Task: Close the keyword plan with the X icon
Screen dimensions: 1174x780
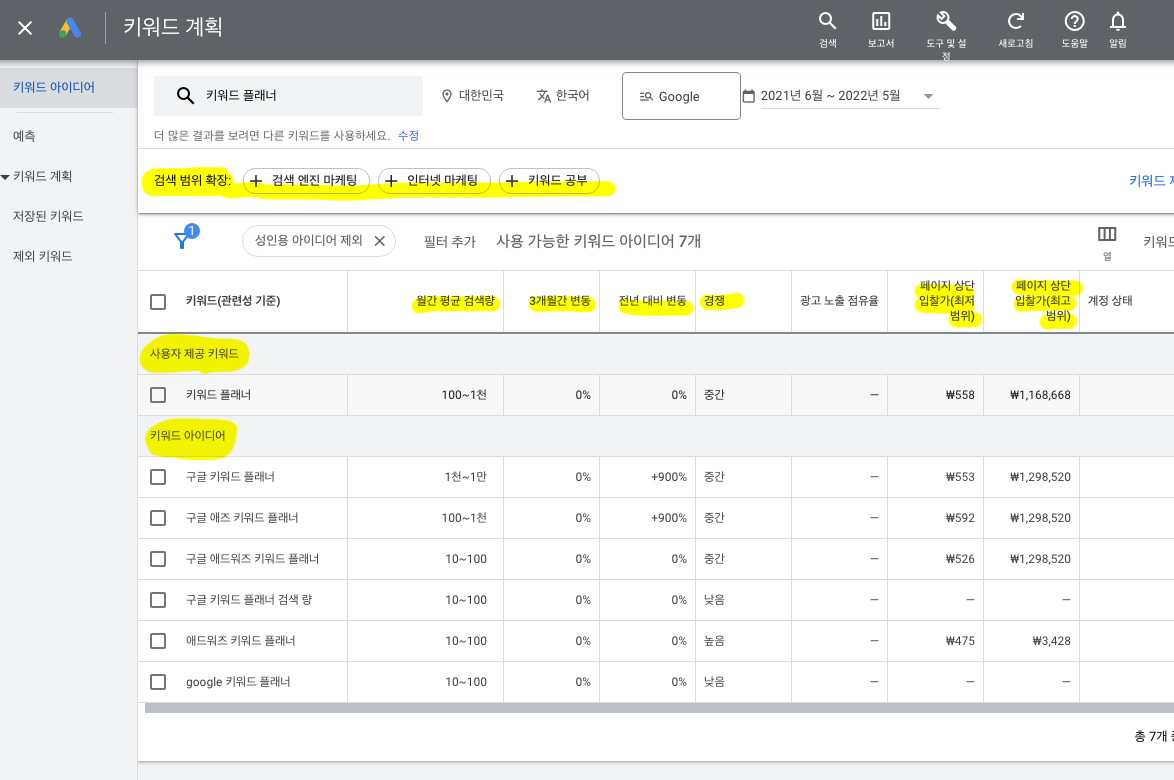Action: (25, 28)
